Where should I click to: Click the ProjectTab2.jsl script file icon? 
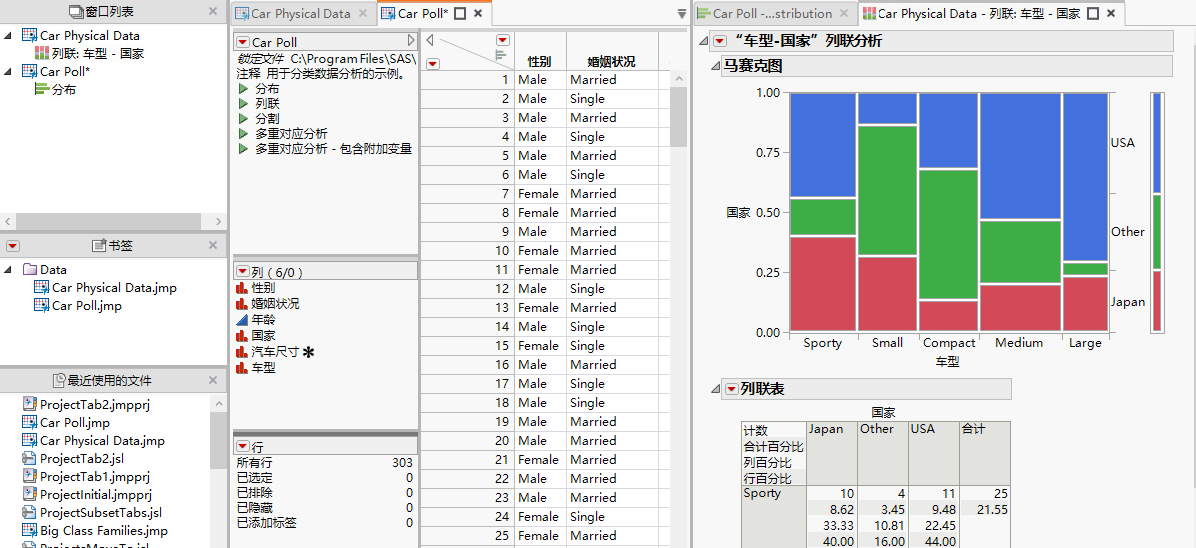30,459
